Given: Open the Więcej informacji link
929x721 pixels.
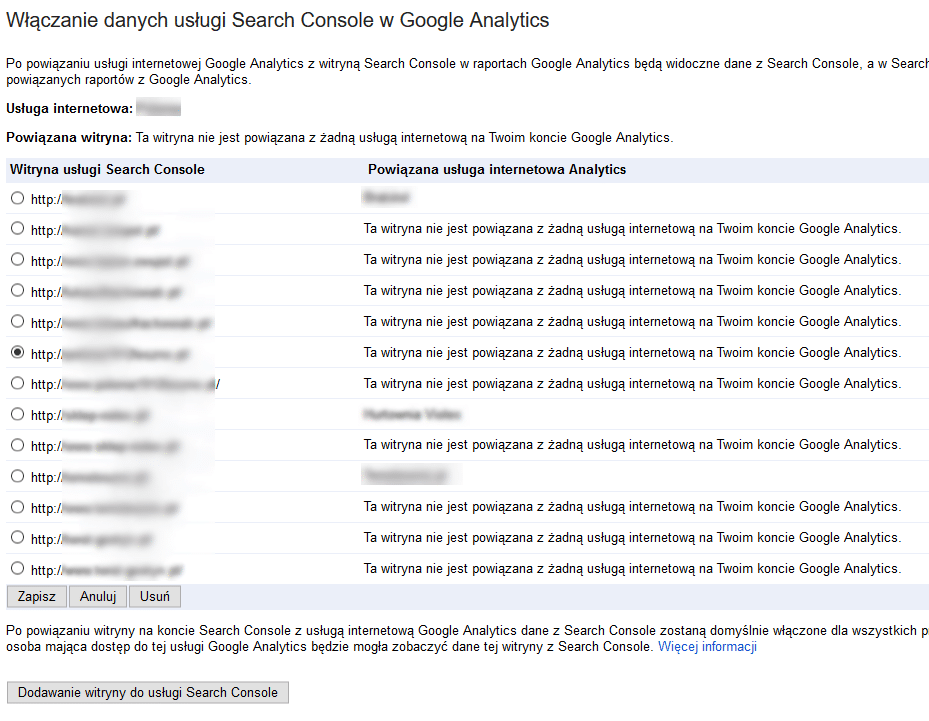Looking at the screenshot, I should pyautogui.click(x=707, y=646).
